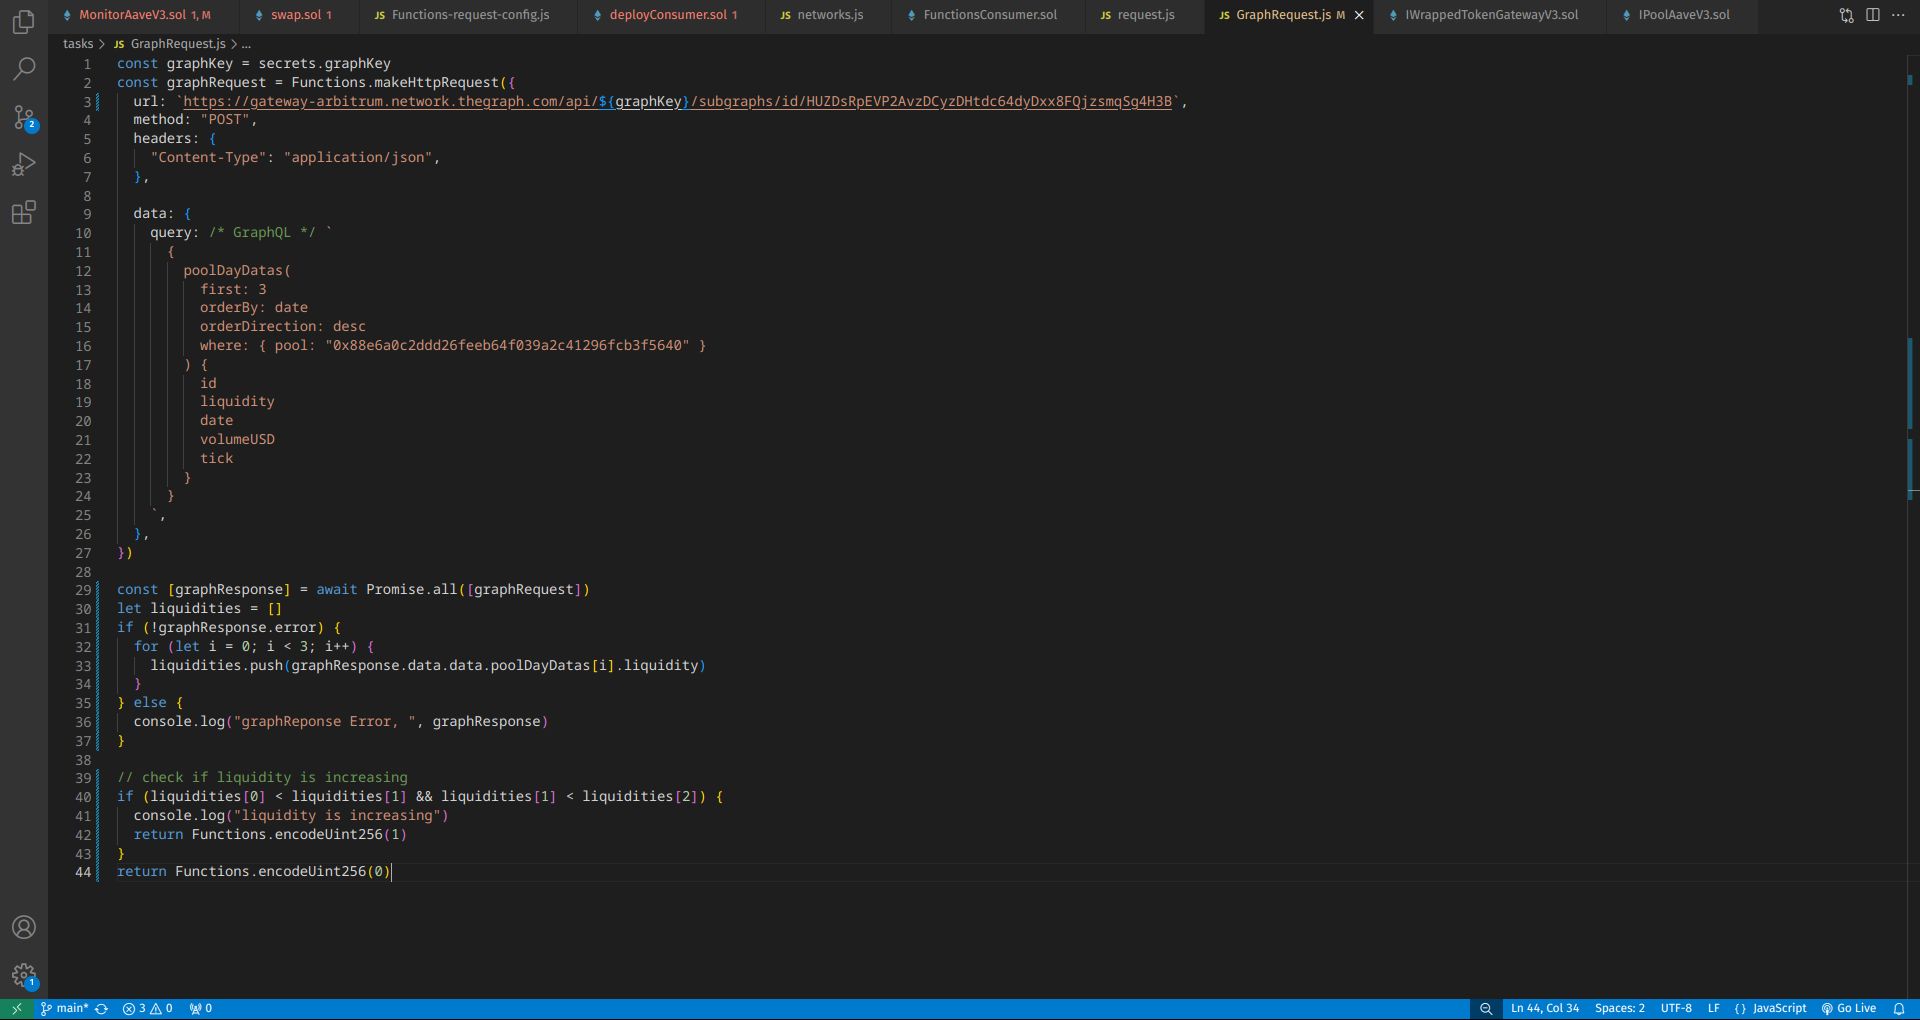Start Go Live server
1920x1020 pixels.
coord(1849,1009)
